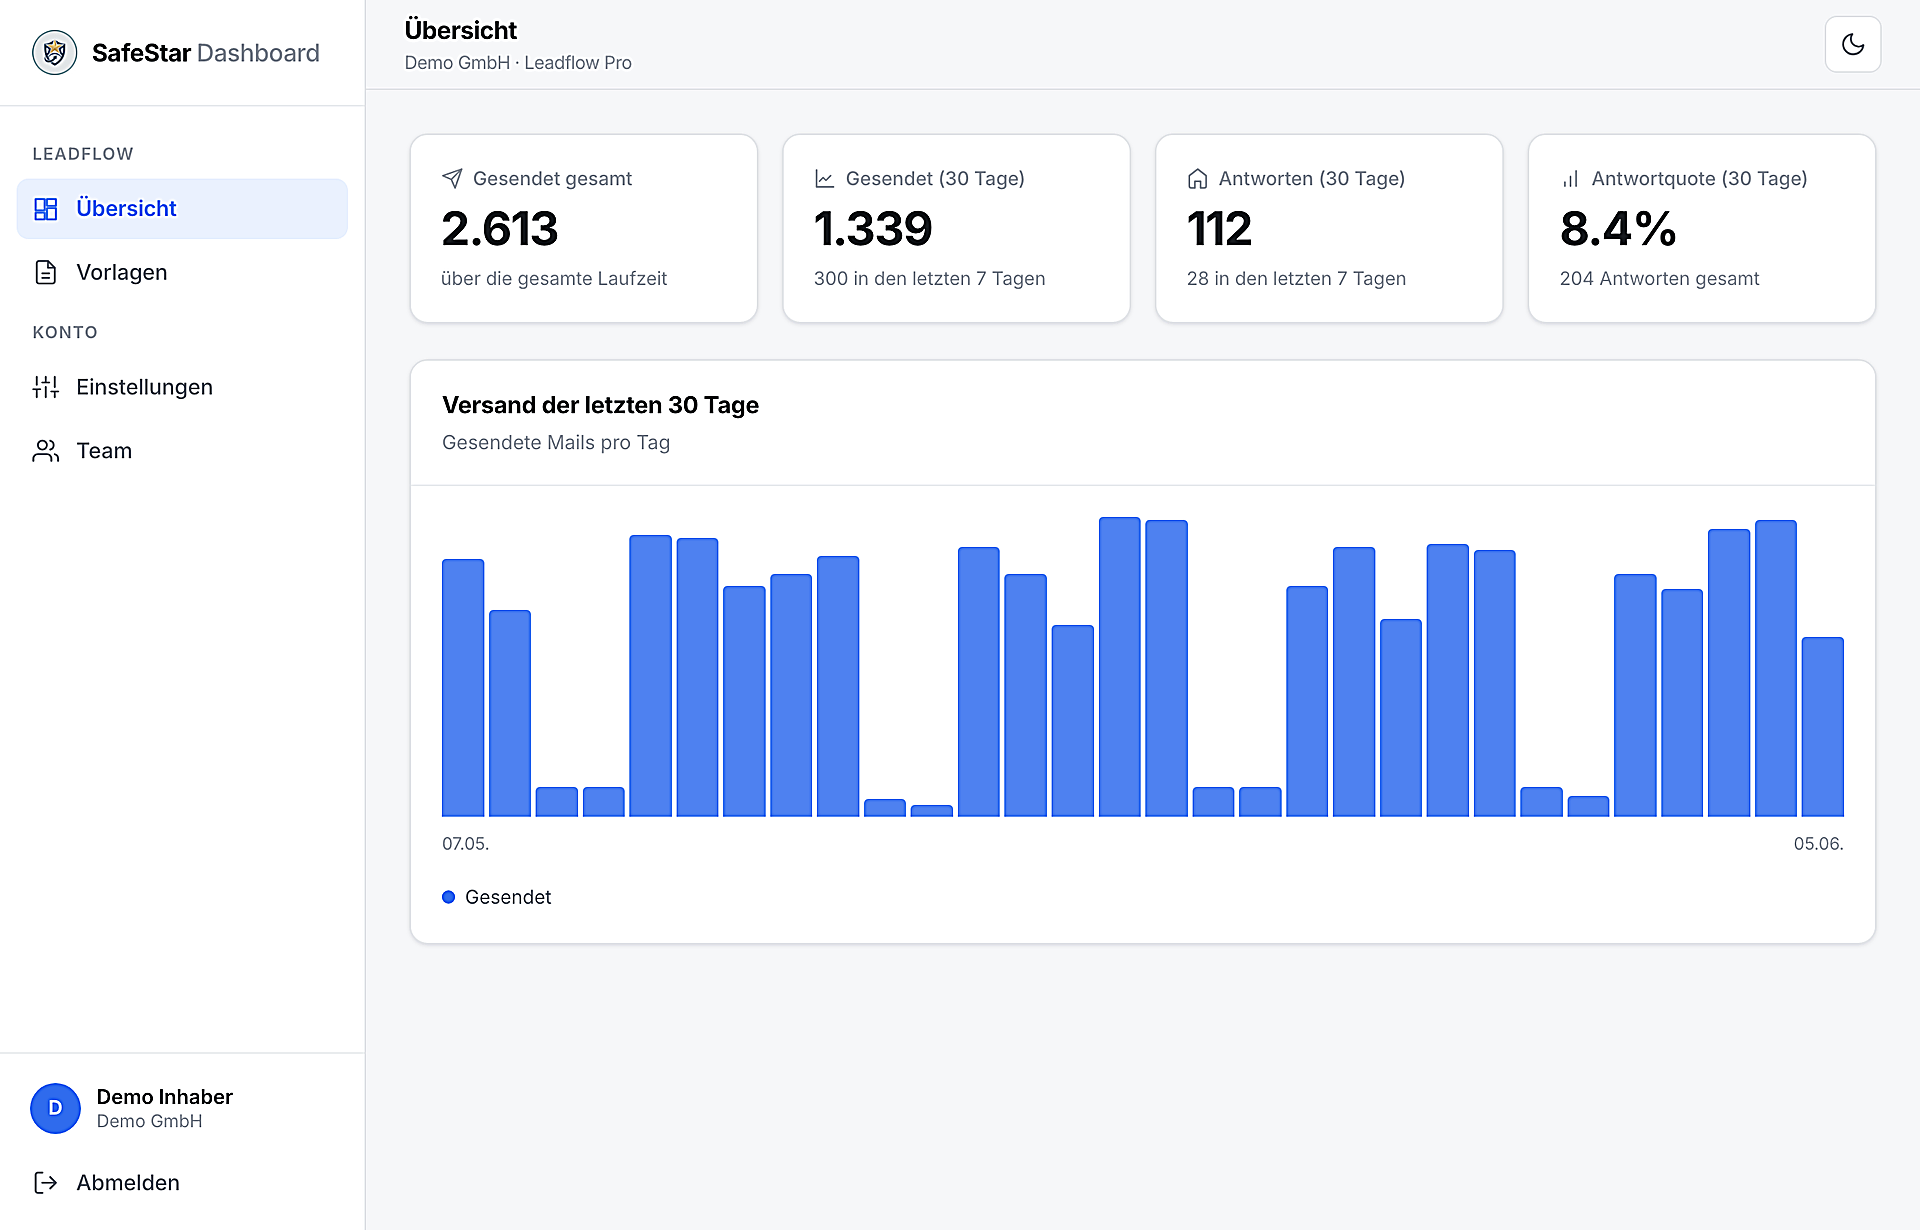Click 'über die gesamte Laufzeit' text
This screenshot has height=1230, width=1920.
click(554, 279)
